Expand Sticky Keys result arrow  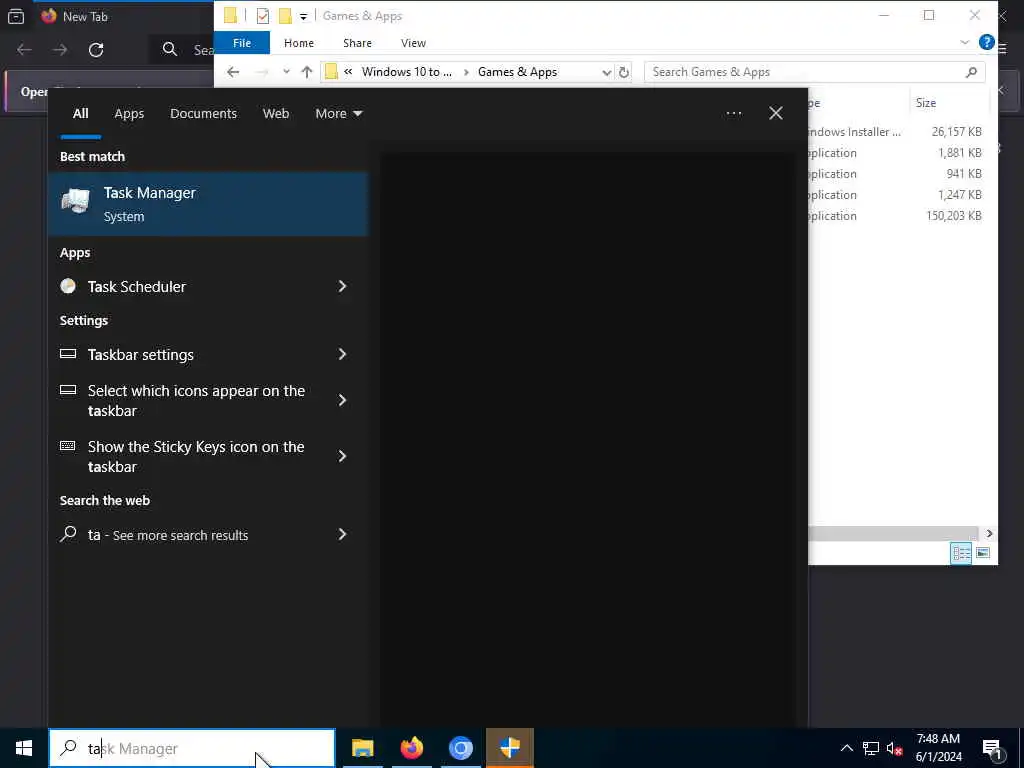(x=342, y=456)
